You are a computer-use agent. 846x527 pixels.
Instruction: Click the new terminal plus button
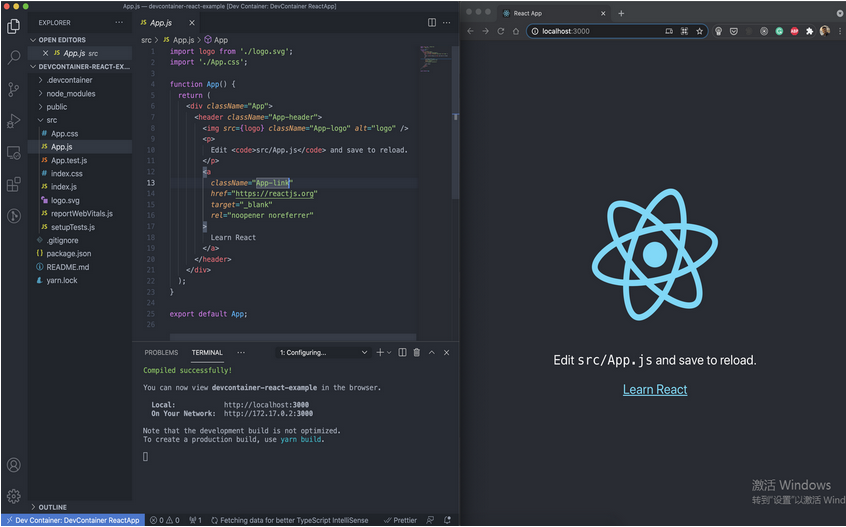coord(380,352)
